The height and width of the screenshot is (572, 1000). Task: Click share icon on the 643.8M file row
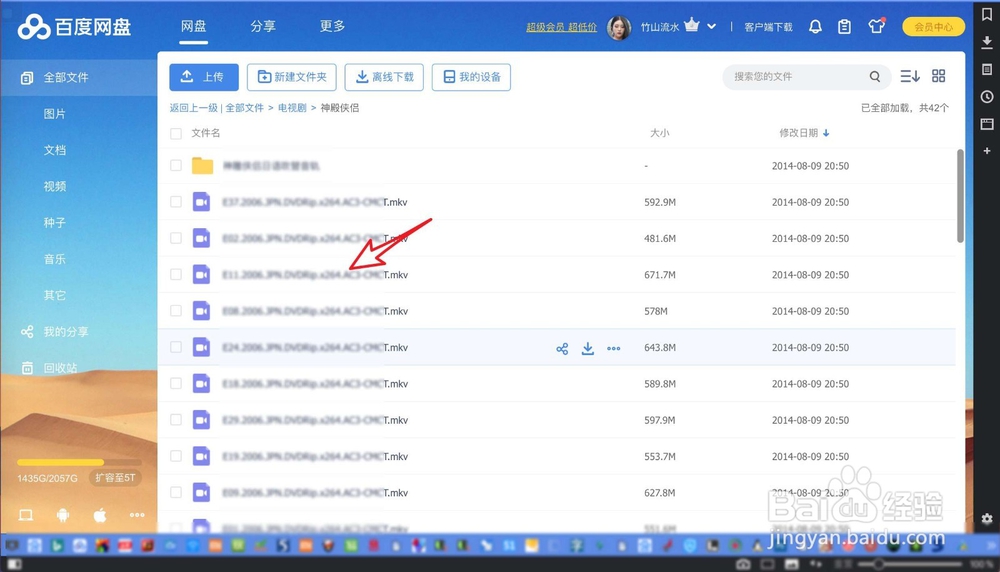click(x=562, y=348)
